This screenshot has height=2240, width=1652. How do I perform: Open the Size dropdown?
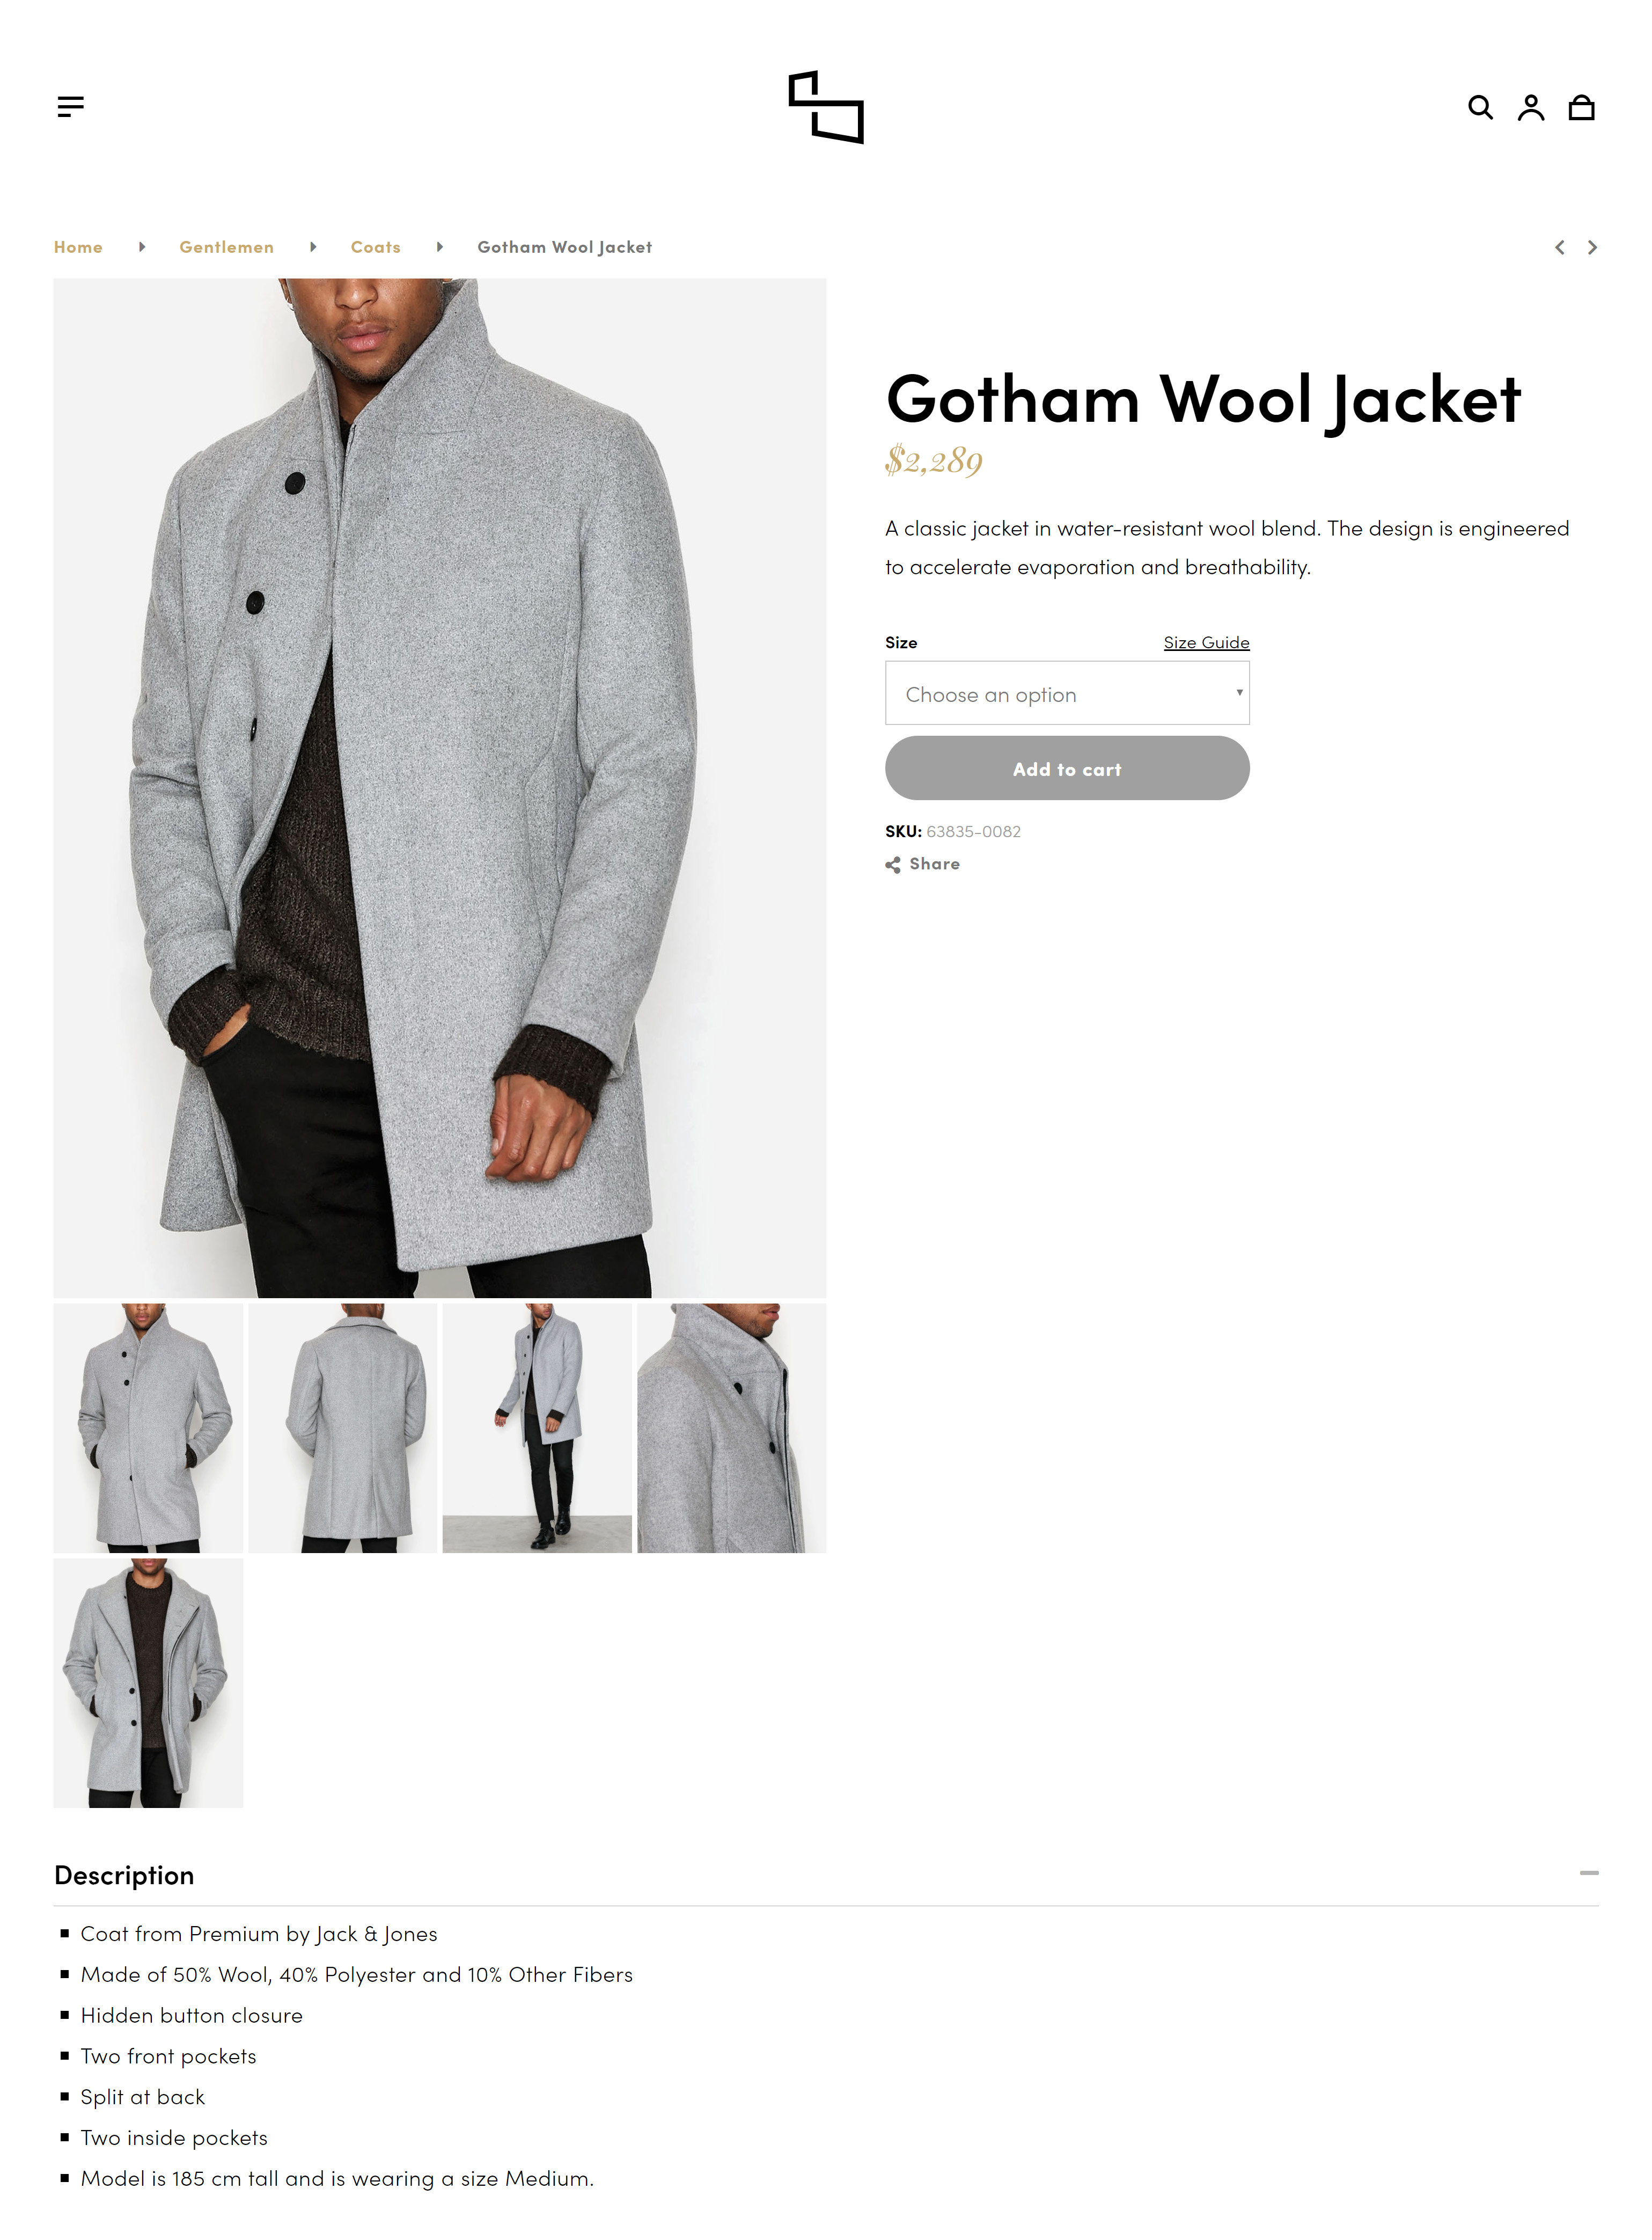click(x=1067, y=693)
